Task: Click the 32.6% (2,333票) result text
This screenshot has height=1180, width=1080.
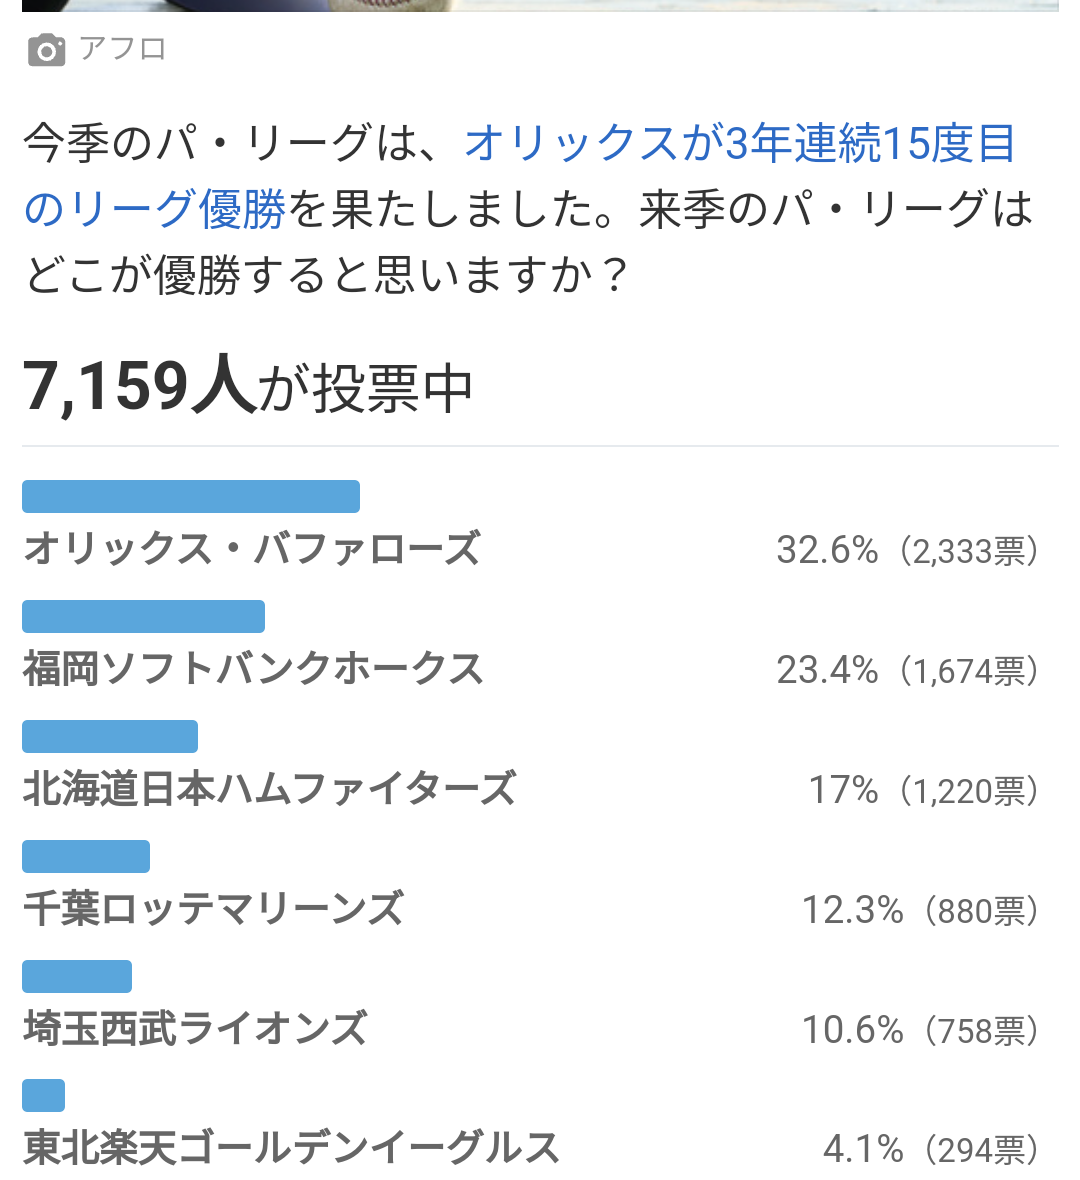Action: tap(908, 550)
